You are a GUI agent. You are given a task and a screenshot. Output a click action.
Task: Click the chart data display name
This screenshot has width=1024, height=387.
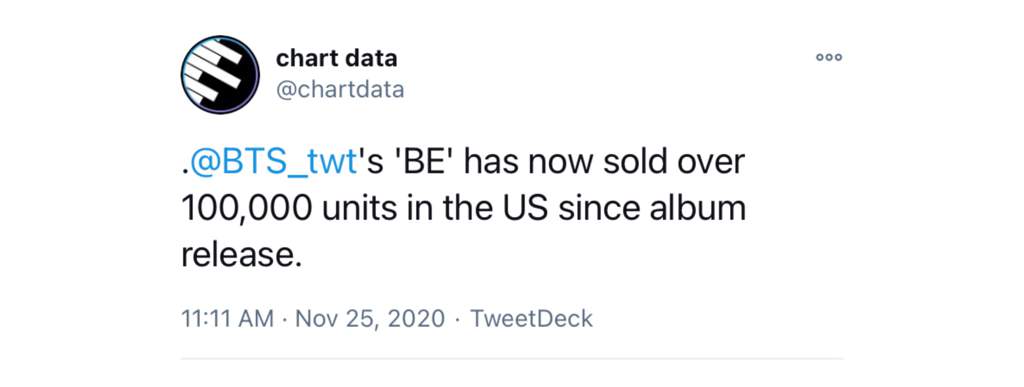point(336,58)
